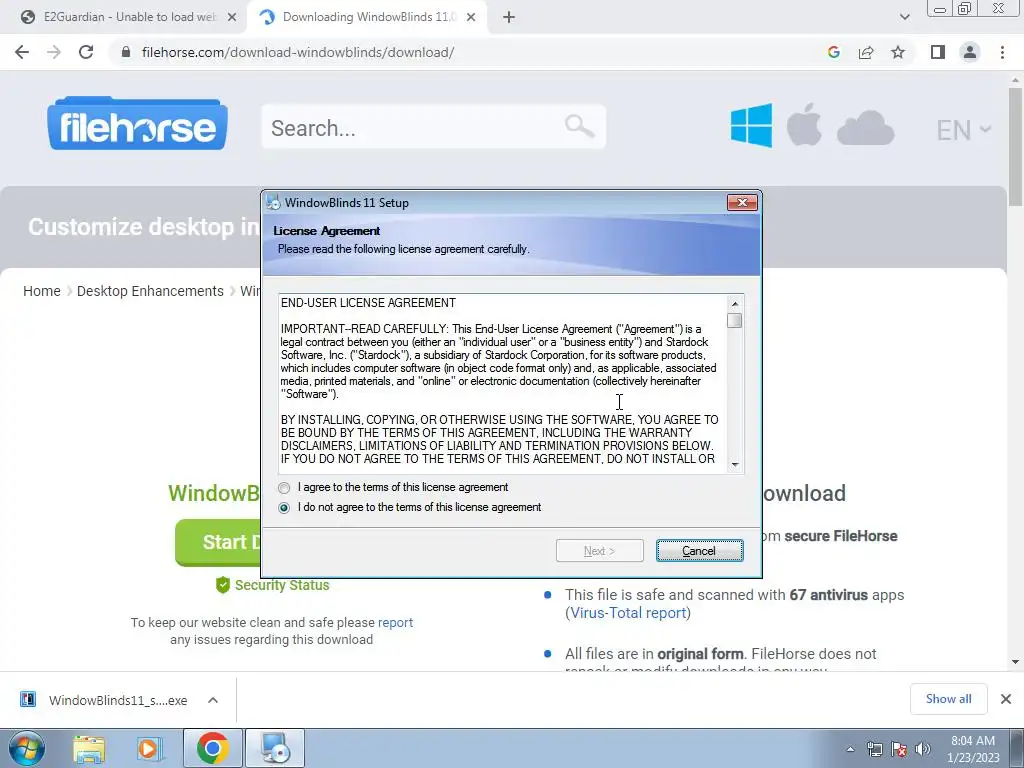The width and height of the screenshot is (1024, 768).
Task: Show hidden tray icons arrow
Action: (x=850, y=749)
